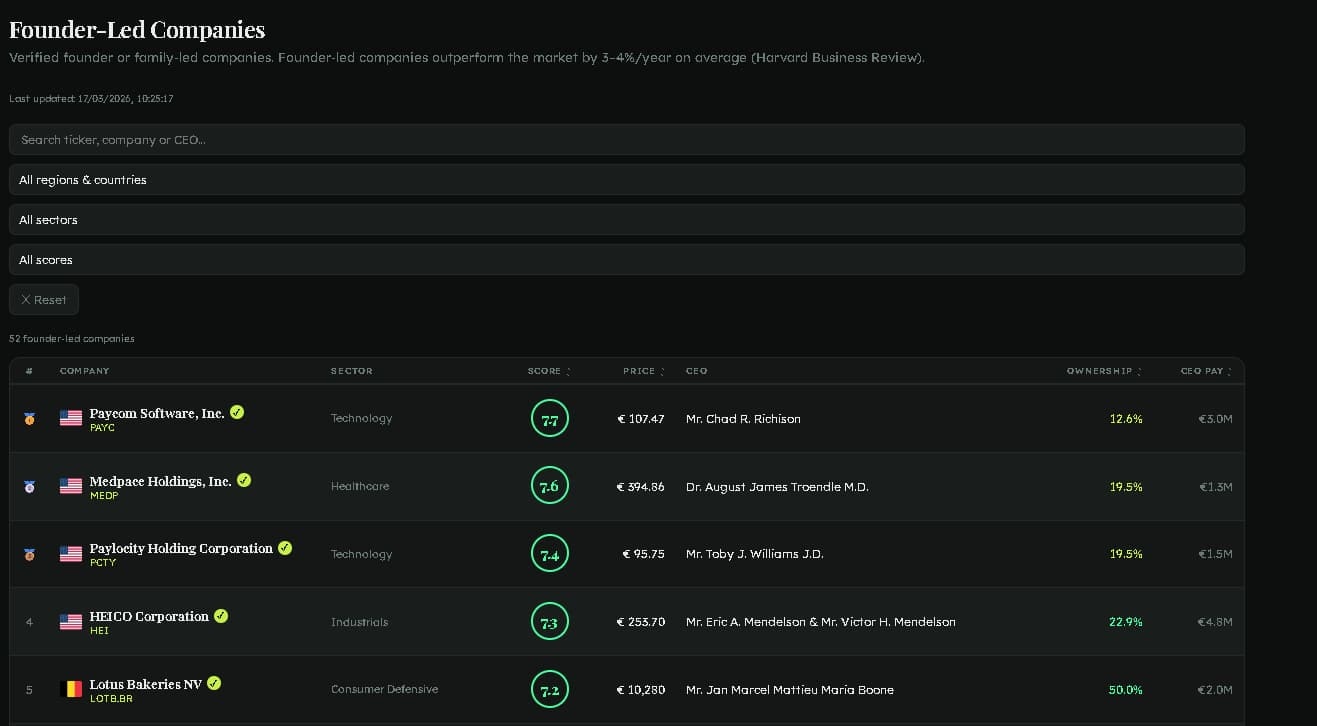This screenshot has height=726, width=1317.
Task: Click the search ticker, company or CEO field
Action: [627, 139]
